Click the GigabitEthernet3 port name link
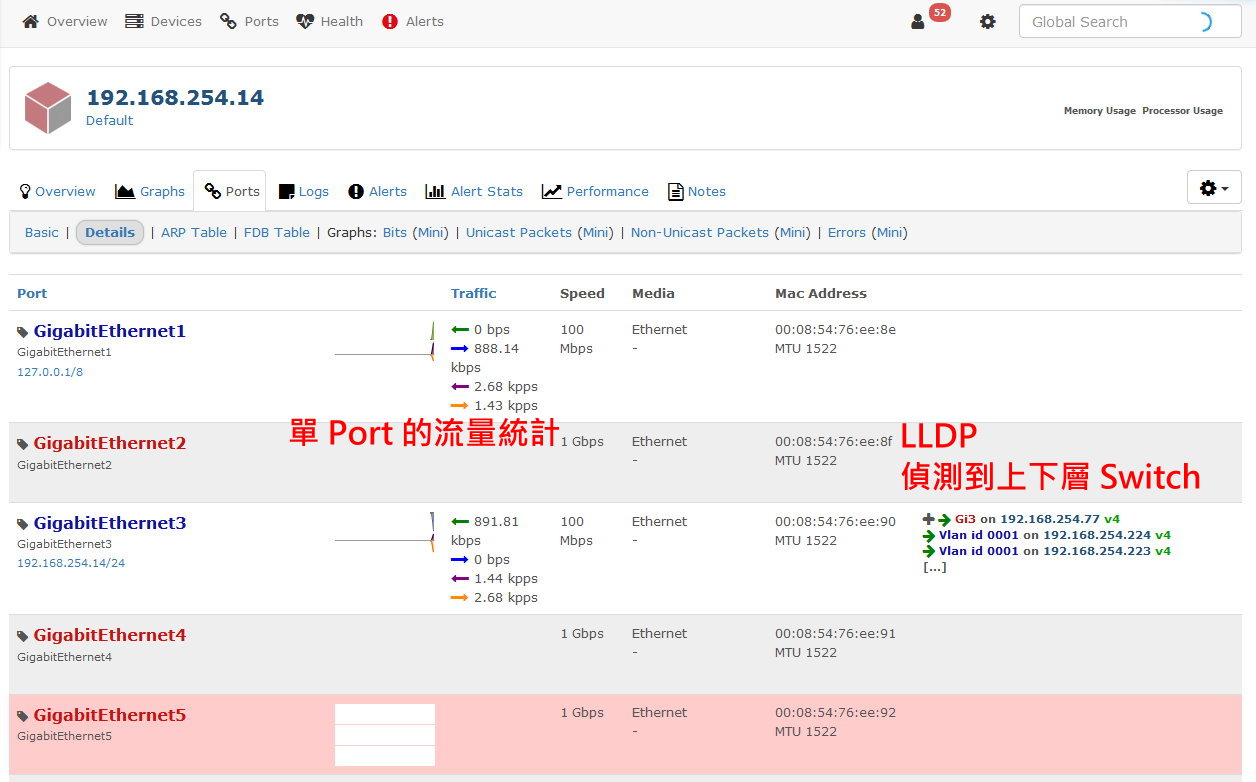This screenshot has height=782, width=1256. click(x=110, y=523)
